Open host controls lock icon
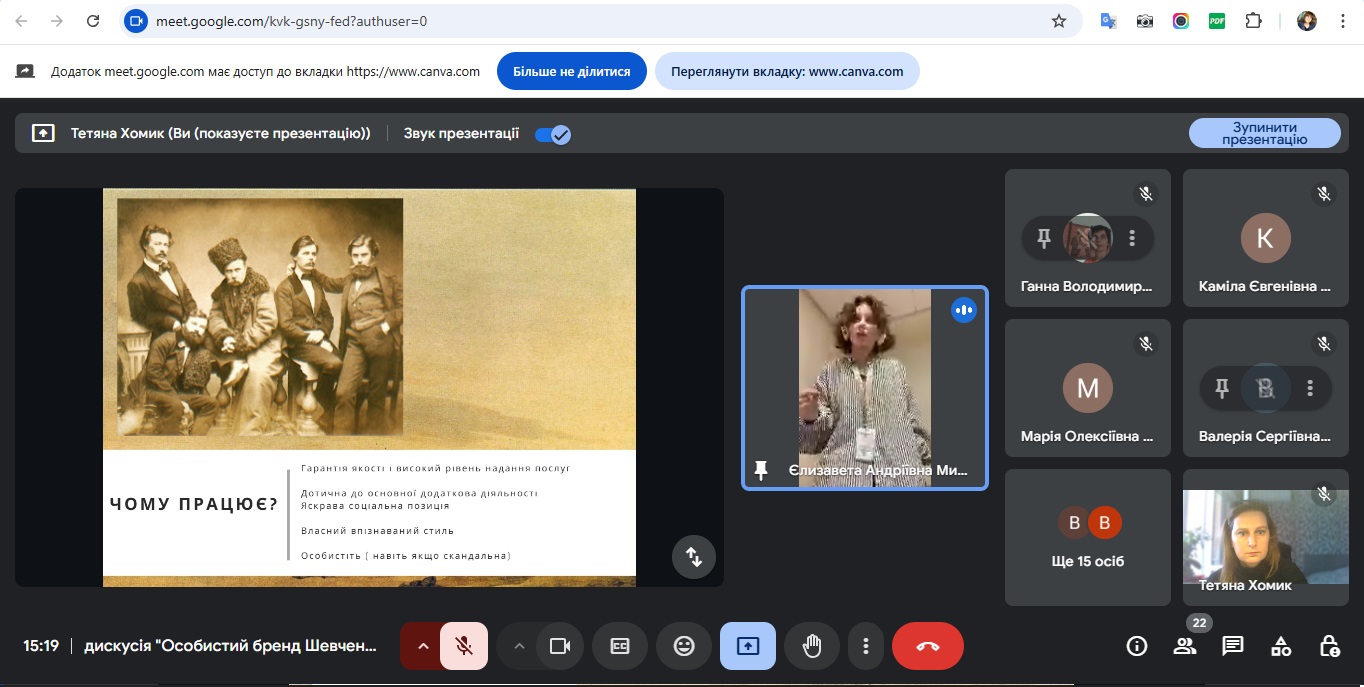Viewport: 1364px width, 687px height. click(x=1329, y=646)
